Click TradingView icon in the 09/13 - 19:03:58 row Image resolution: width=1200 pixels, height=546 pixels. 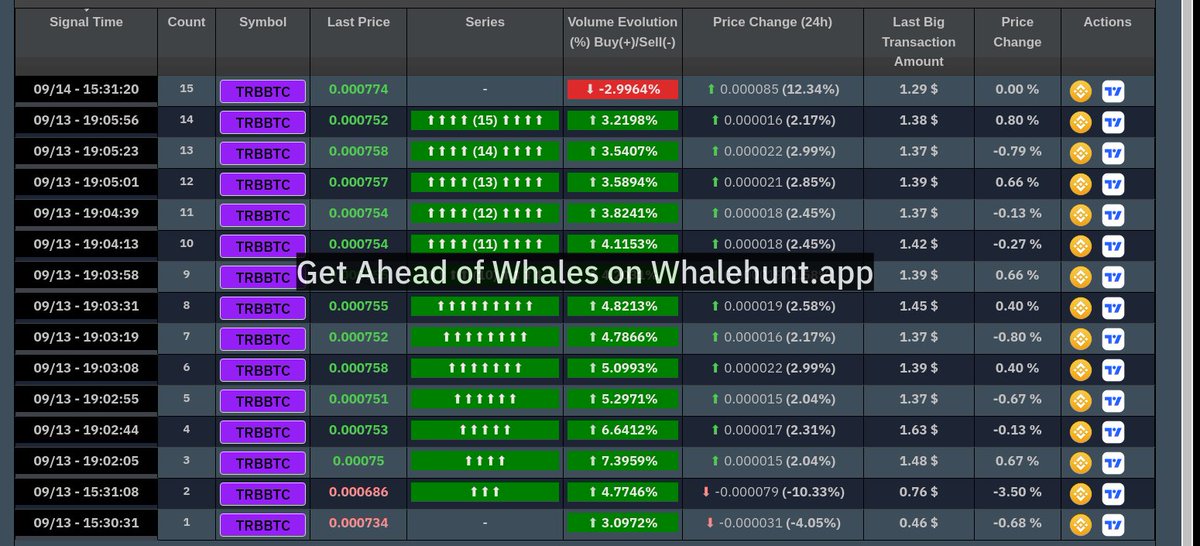(1113, 277)
